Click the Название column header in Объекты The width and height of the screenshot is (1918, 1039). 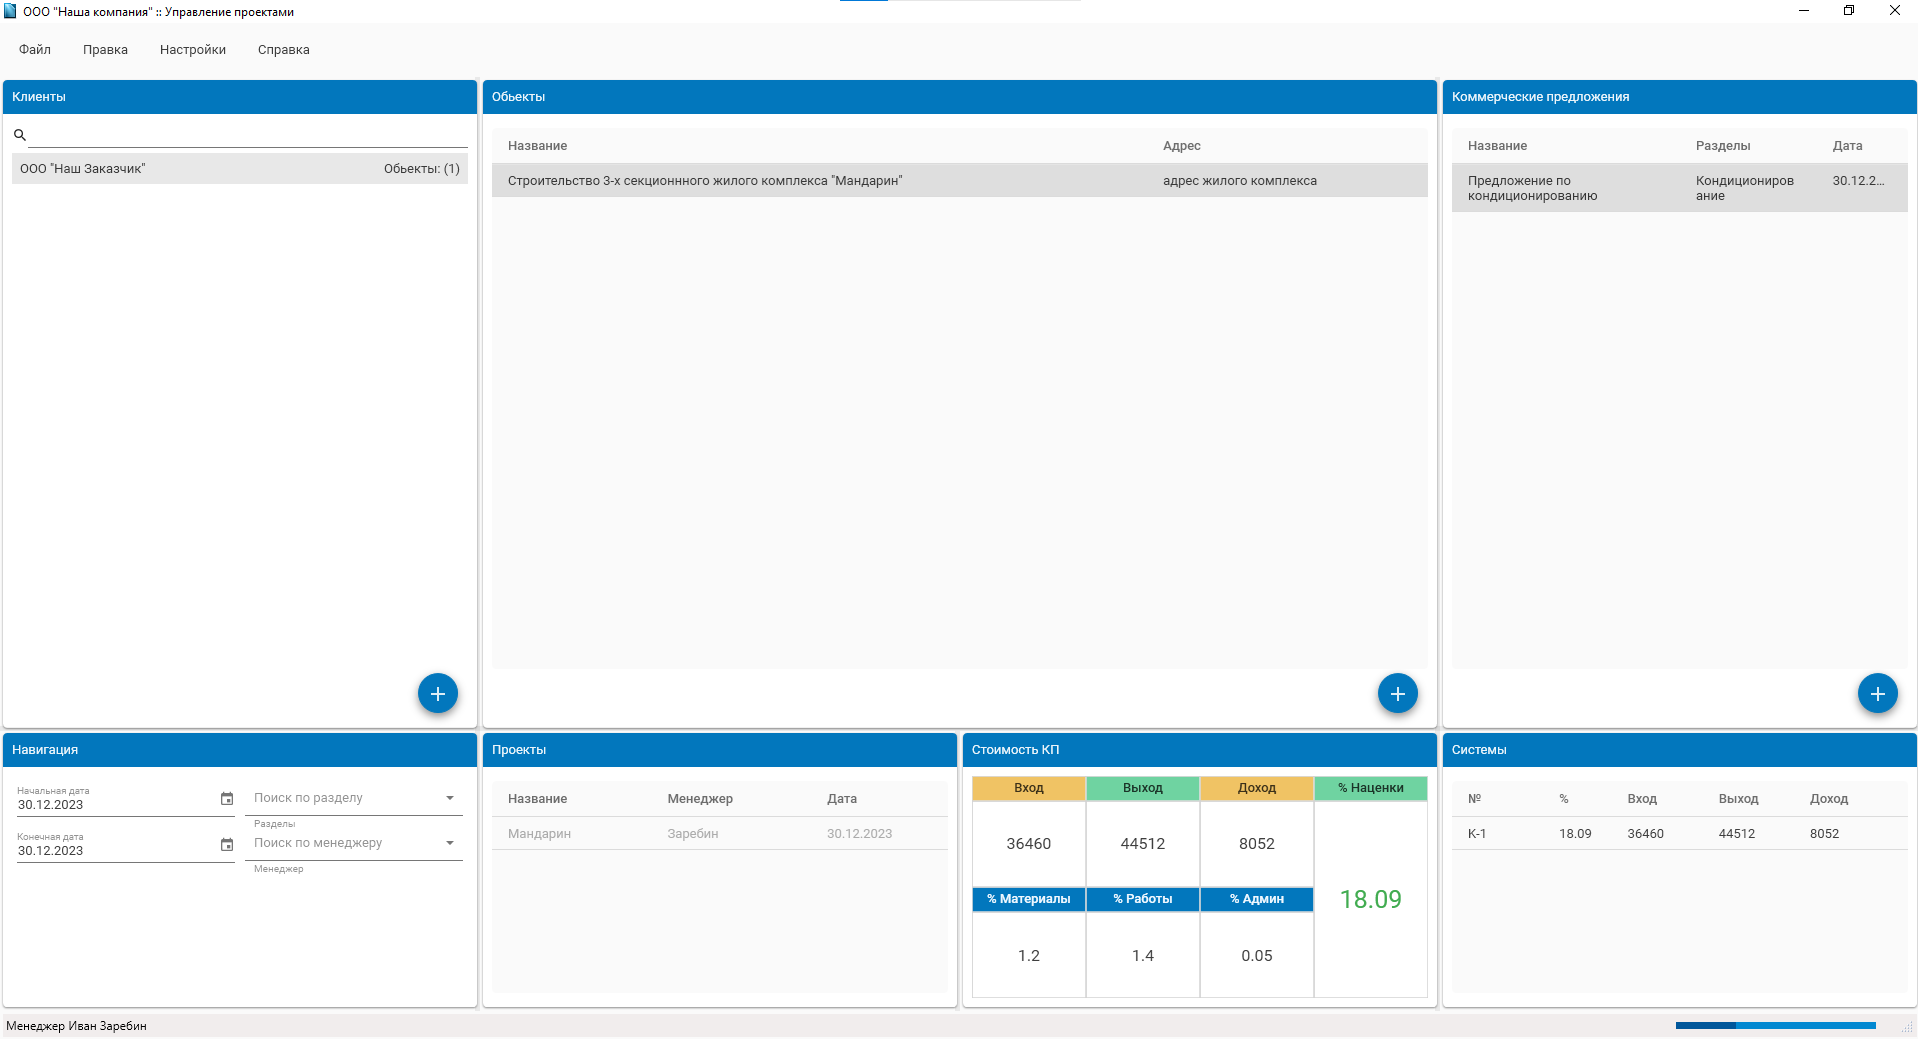coord(537,146)
